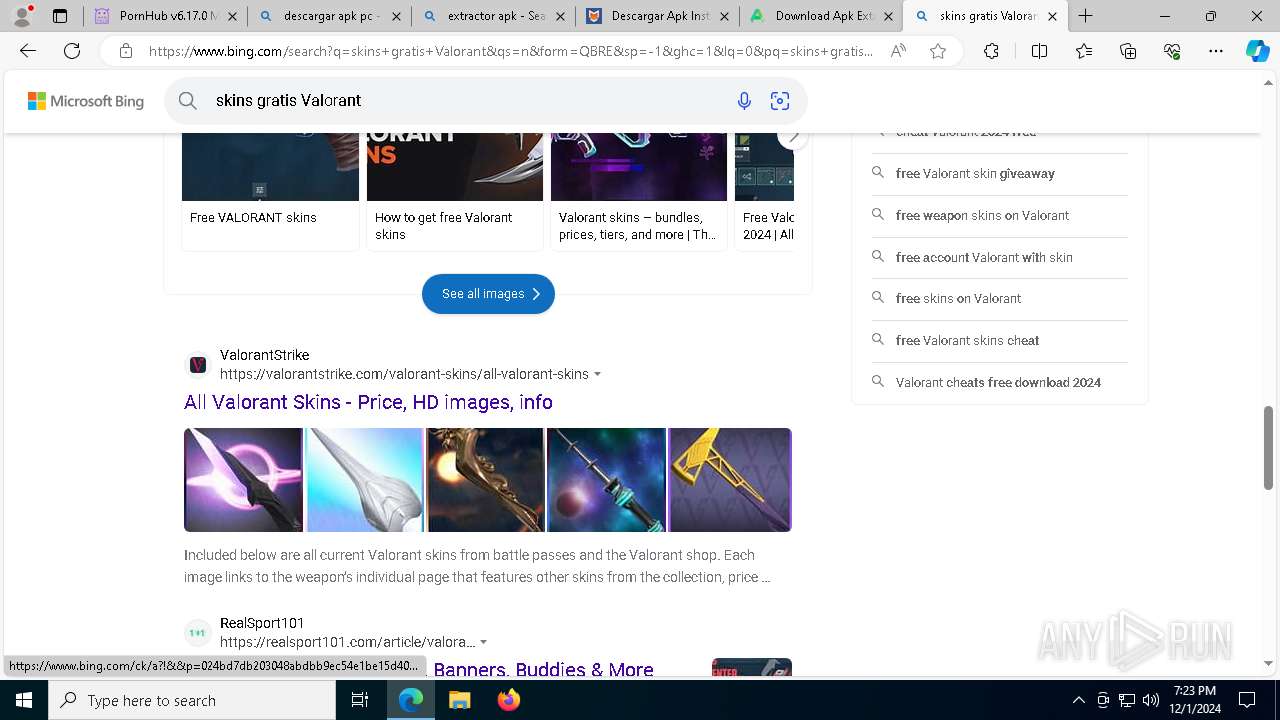The height and width of the screenshot is (720, 1280).
Task: Switch to PornHub v6.17.0 tab
Action: pos(166,16)
